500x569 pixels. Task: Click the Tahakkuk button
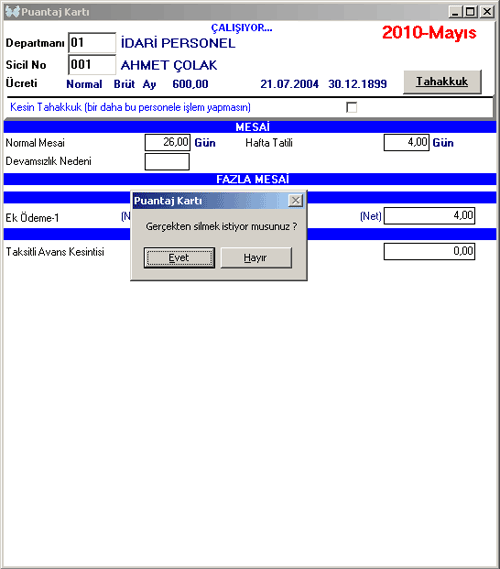442,82
